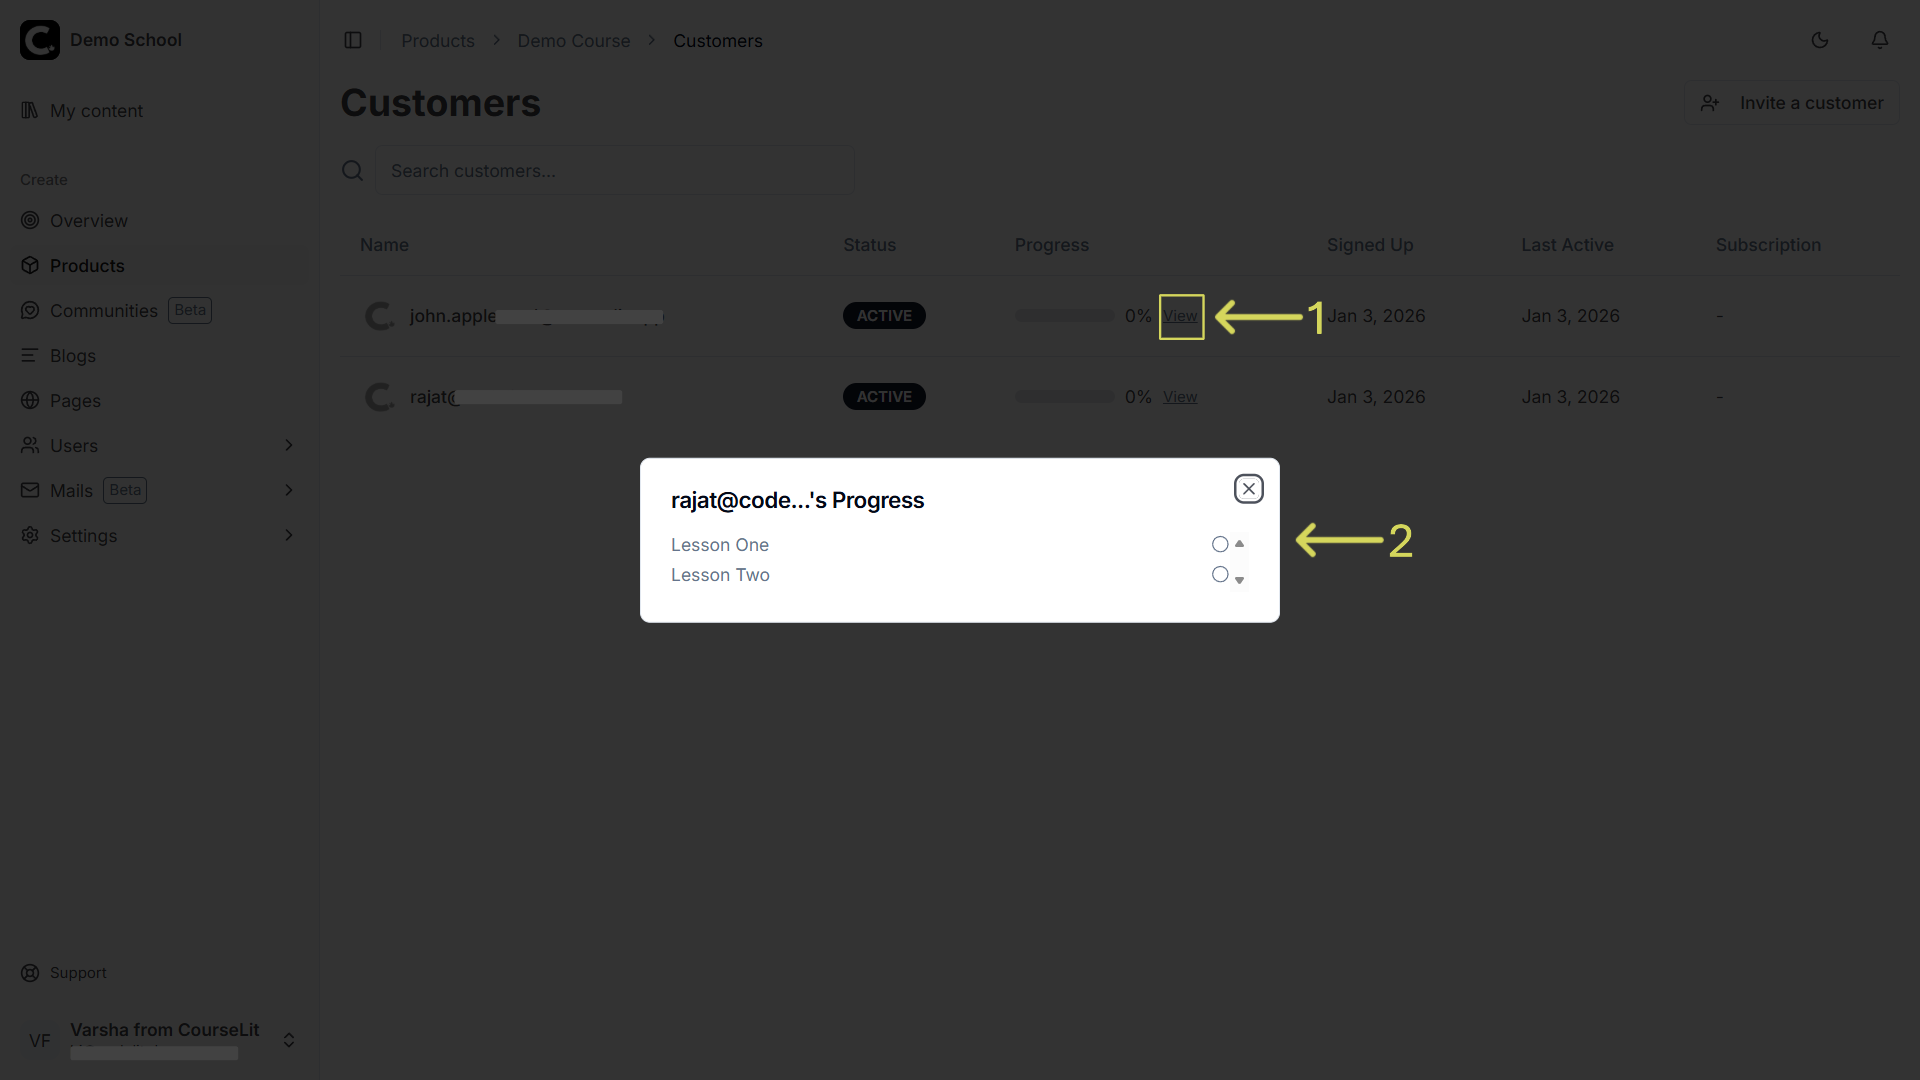Check off Lesson Two in the progress dialog
Viewport: 1920px width, 1080px height.
pyautogui.click(x=1219, y=574)
